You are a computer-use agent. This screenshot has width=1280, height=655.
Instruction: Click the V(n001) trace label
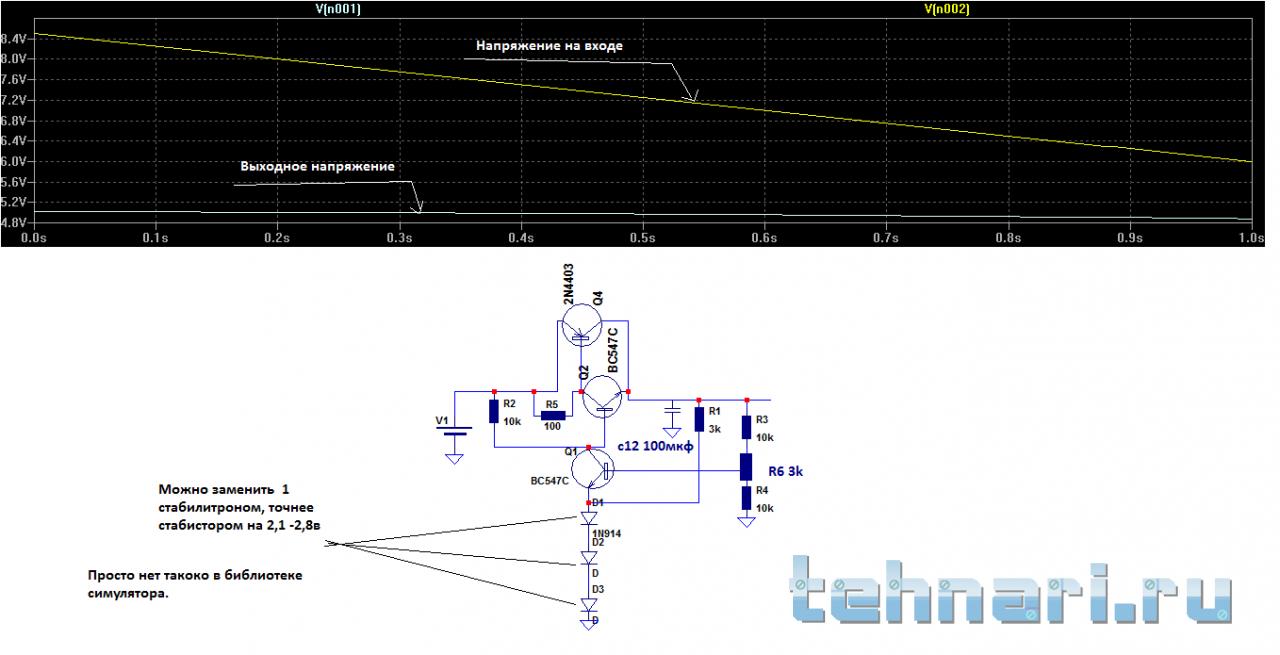(337, 7)
